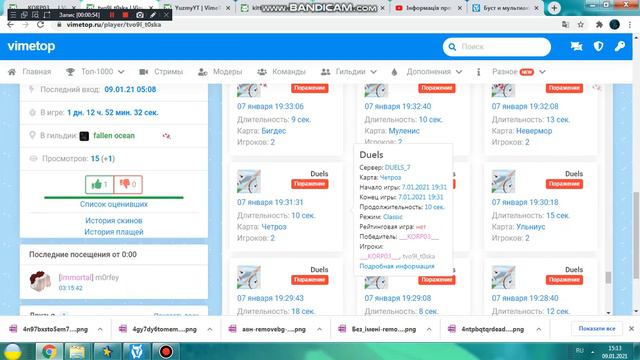Click the DUELS_7 server link in tooltip
The height and width of the screenshot is (360, 640).
coord(398,167)
